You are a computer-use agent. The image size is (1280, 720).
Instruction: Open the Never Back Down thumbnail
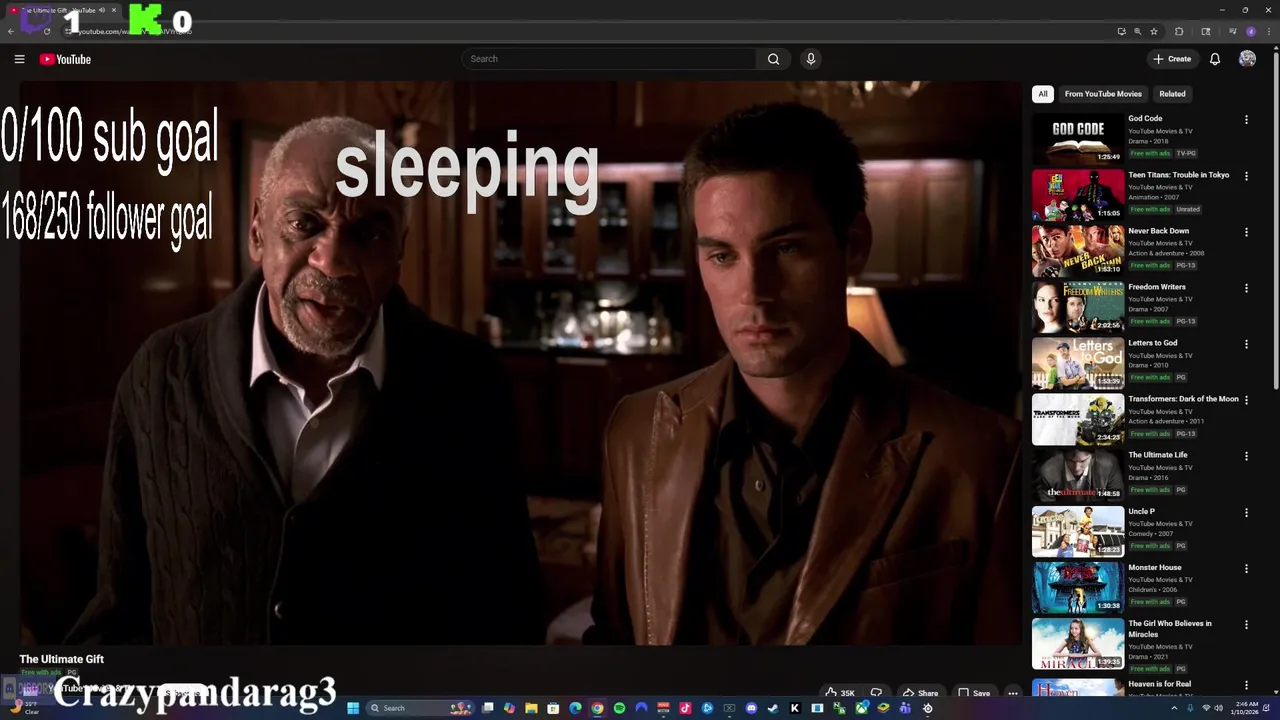(1078, 250)
